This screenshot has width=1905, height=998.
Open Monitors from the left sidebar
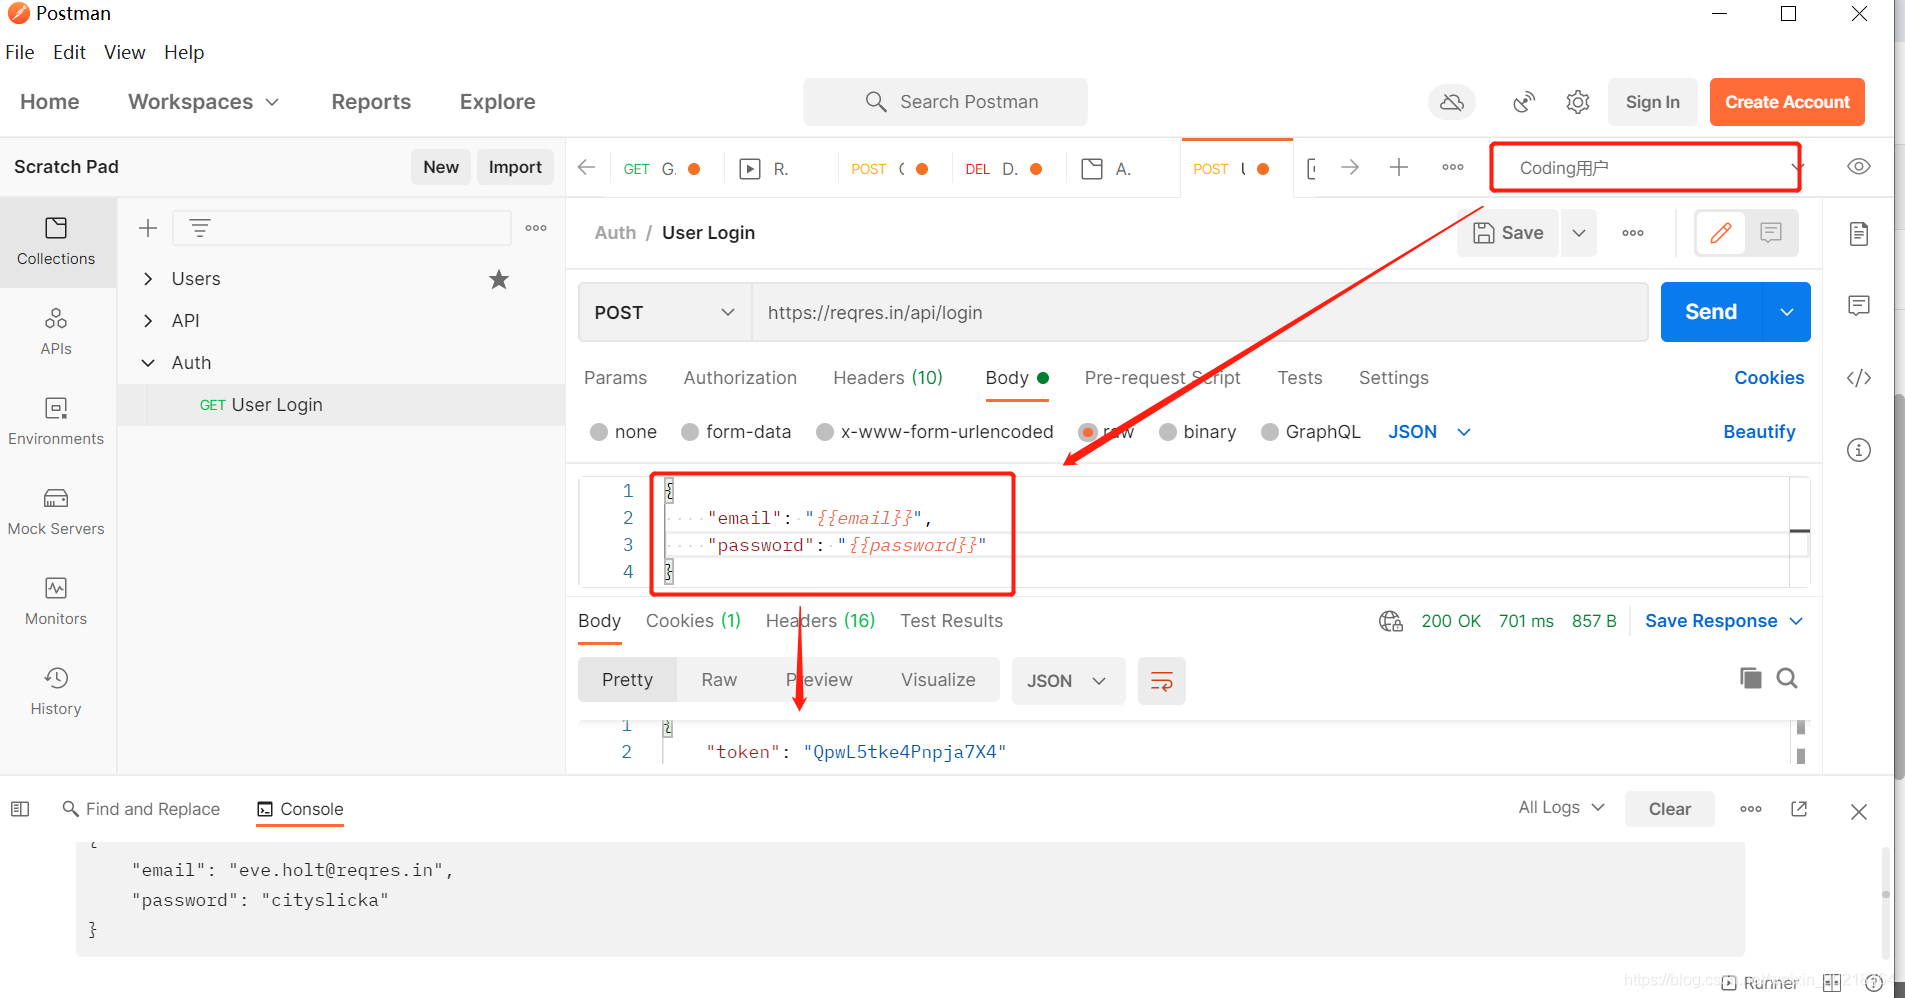[56, 600]
